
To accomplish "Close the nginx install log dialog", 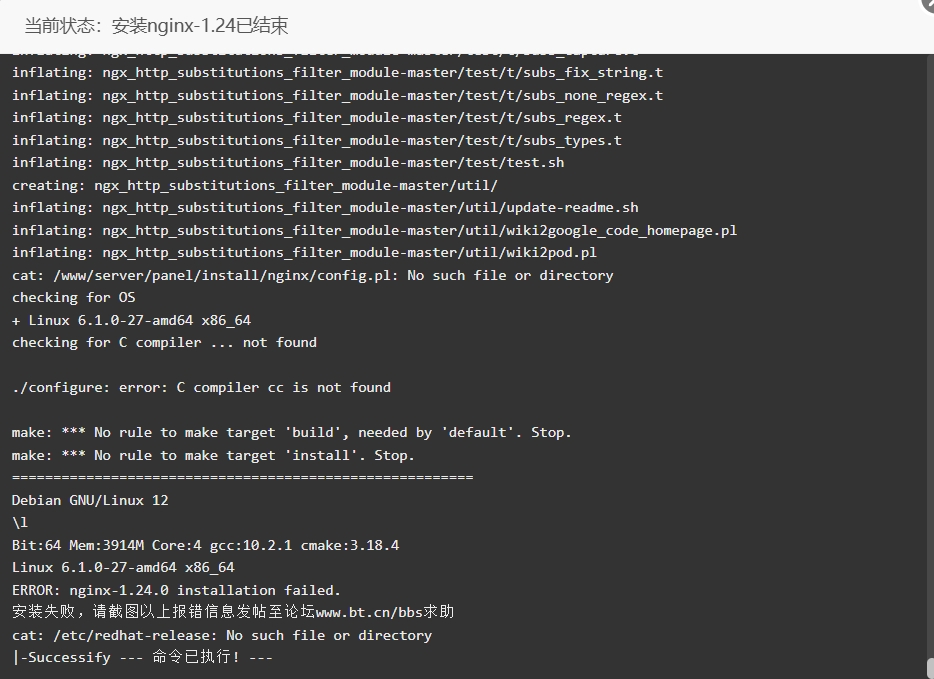I will [929, 3].
